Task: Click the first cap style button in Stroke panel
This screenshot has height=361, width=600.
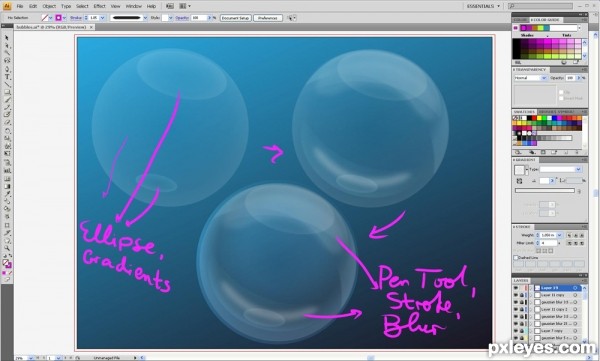Action: coord(569,235)
